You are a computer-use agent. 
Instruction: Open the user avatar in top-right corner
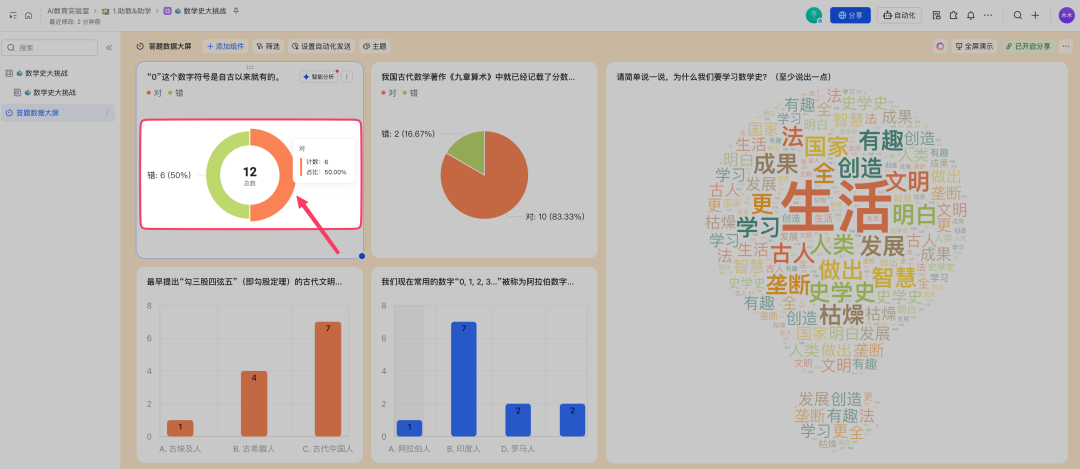point(1066,15)
